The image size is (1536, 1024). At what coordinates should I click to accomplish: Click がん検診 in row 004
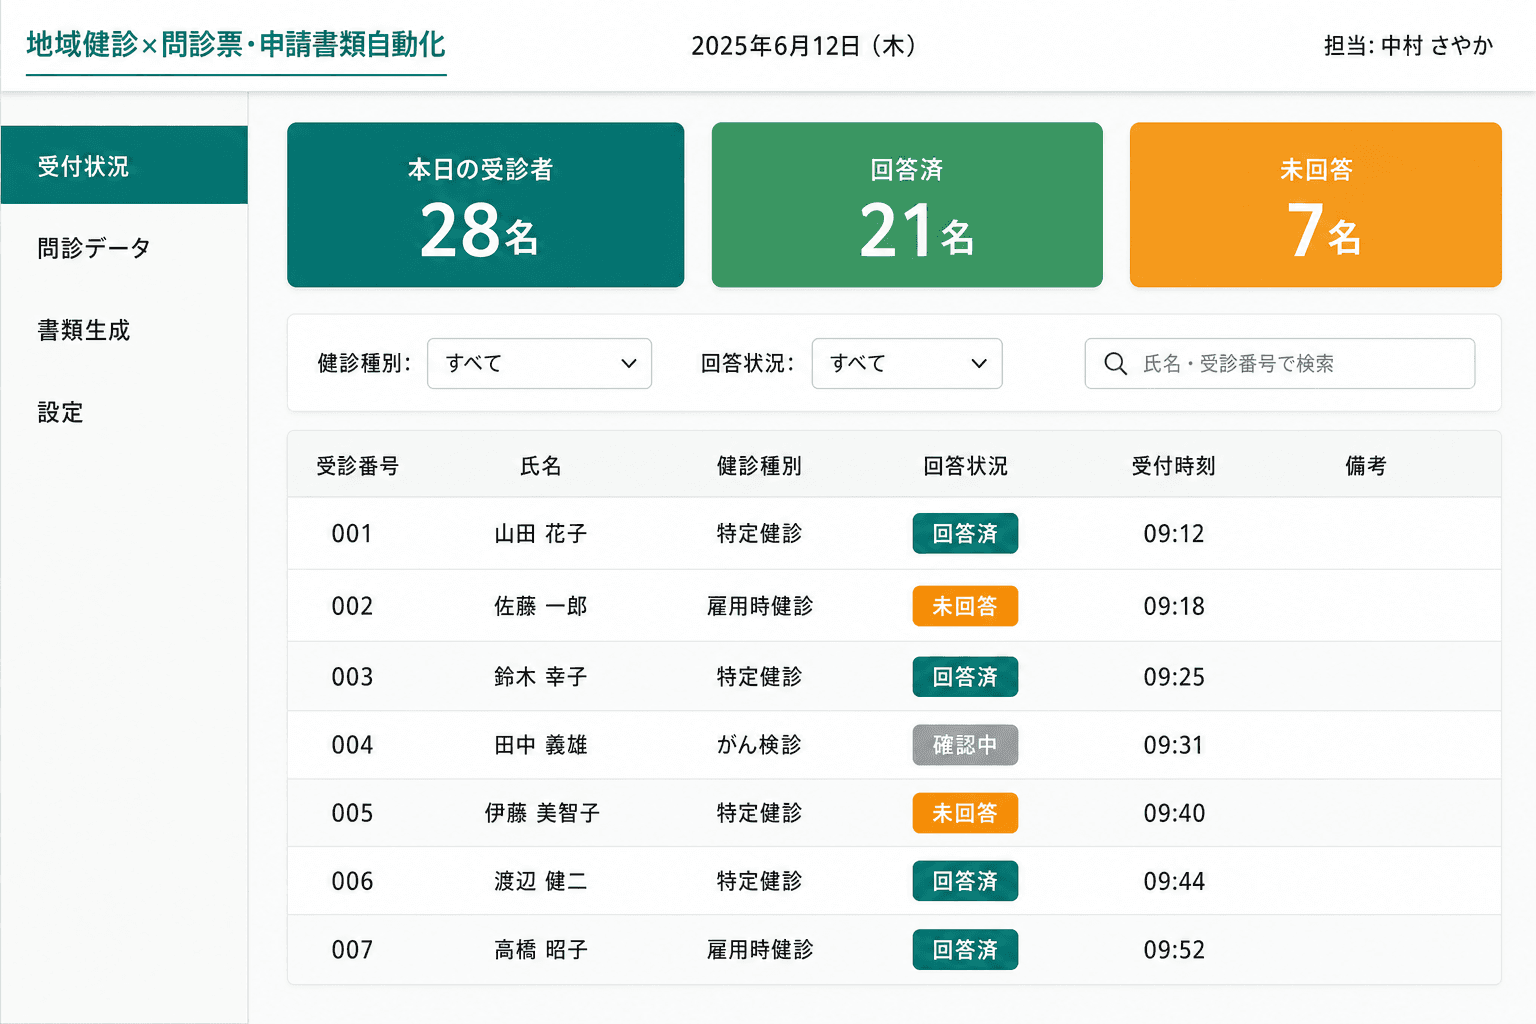click(760, 745)
